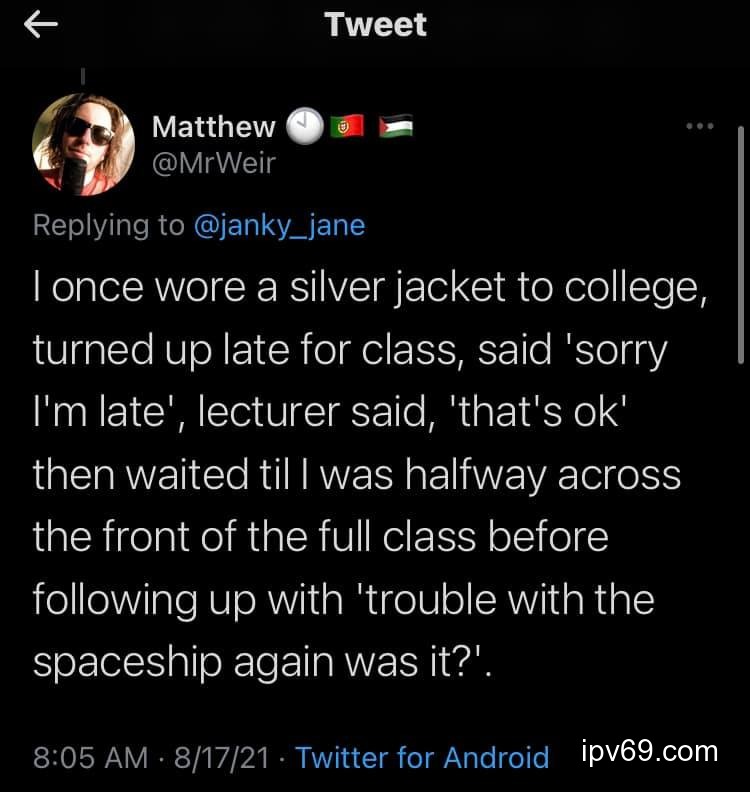Open the @MrWeir handle
Viewport: 750px width, 792px height.
[x=212, y=163]
